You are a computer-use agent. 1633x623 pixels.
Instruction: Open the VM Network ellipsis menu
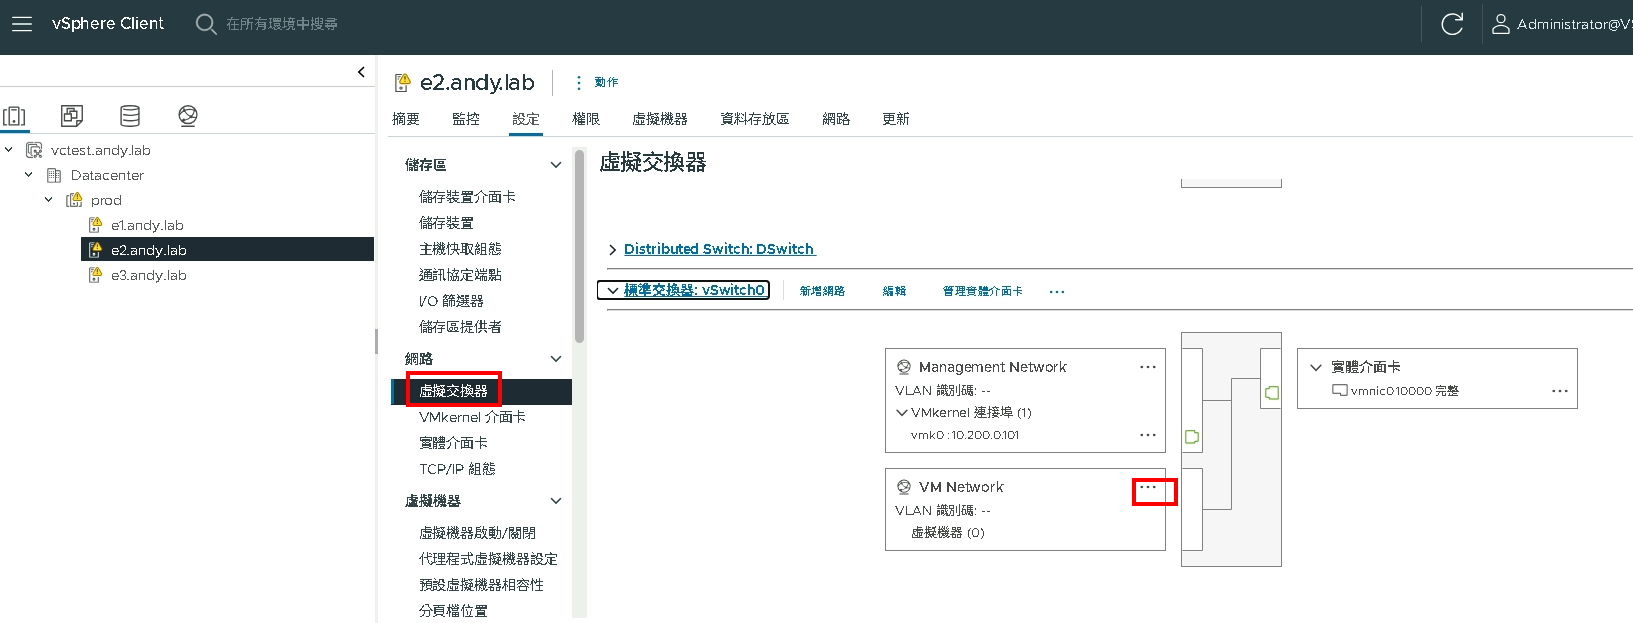[x=1148, y=487]
